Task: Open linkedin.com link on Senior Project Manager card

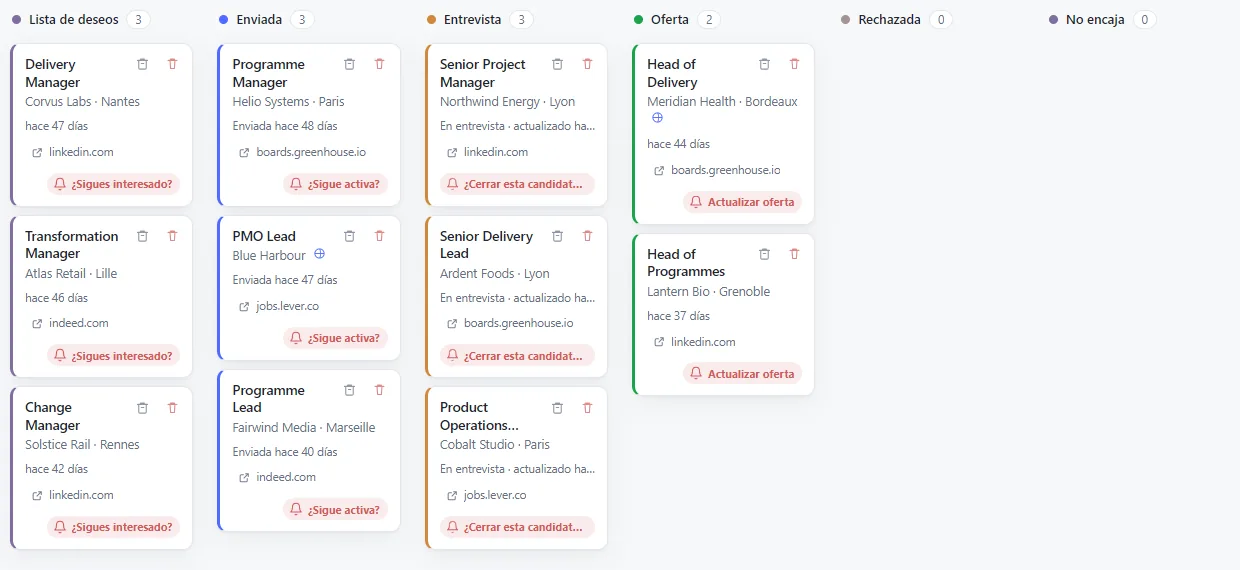Action: click(487, 152)
